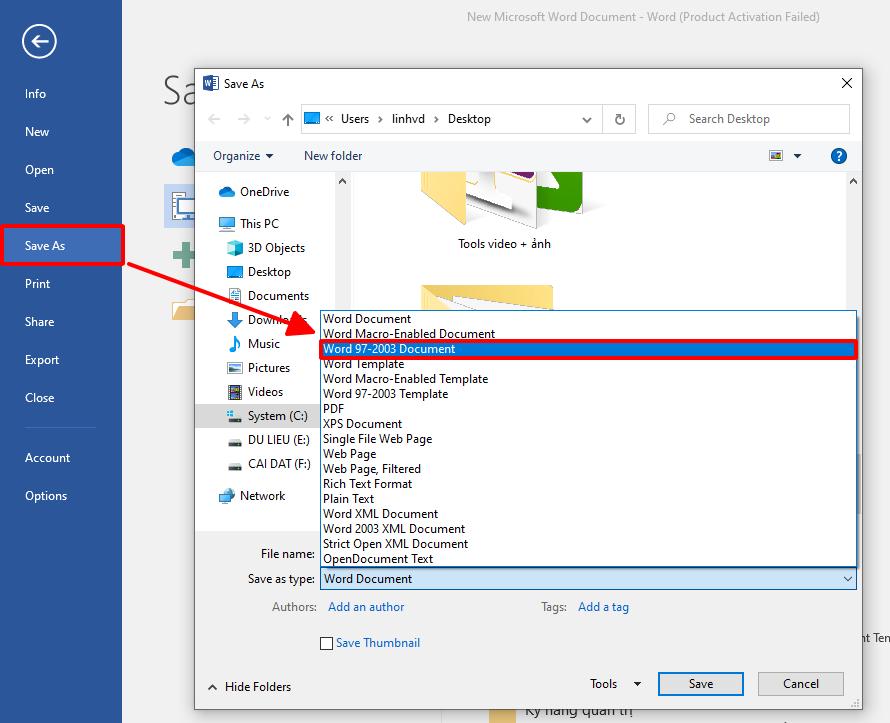Open the view options dropdown arrow
The height and width of the screenshot is (723, 890).
(797, 156)
